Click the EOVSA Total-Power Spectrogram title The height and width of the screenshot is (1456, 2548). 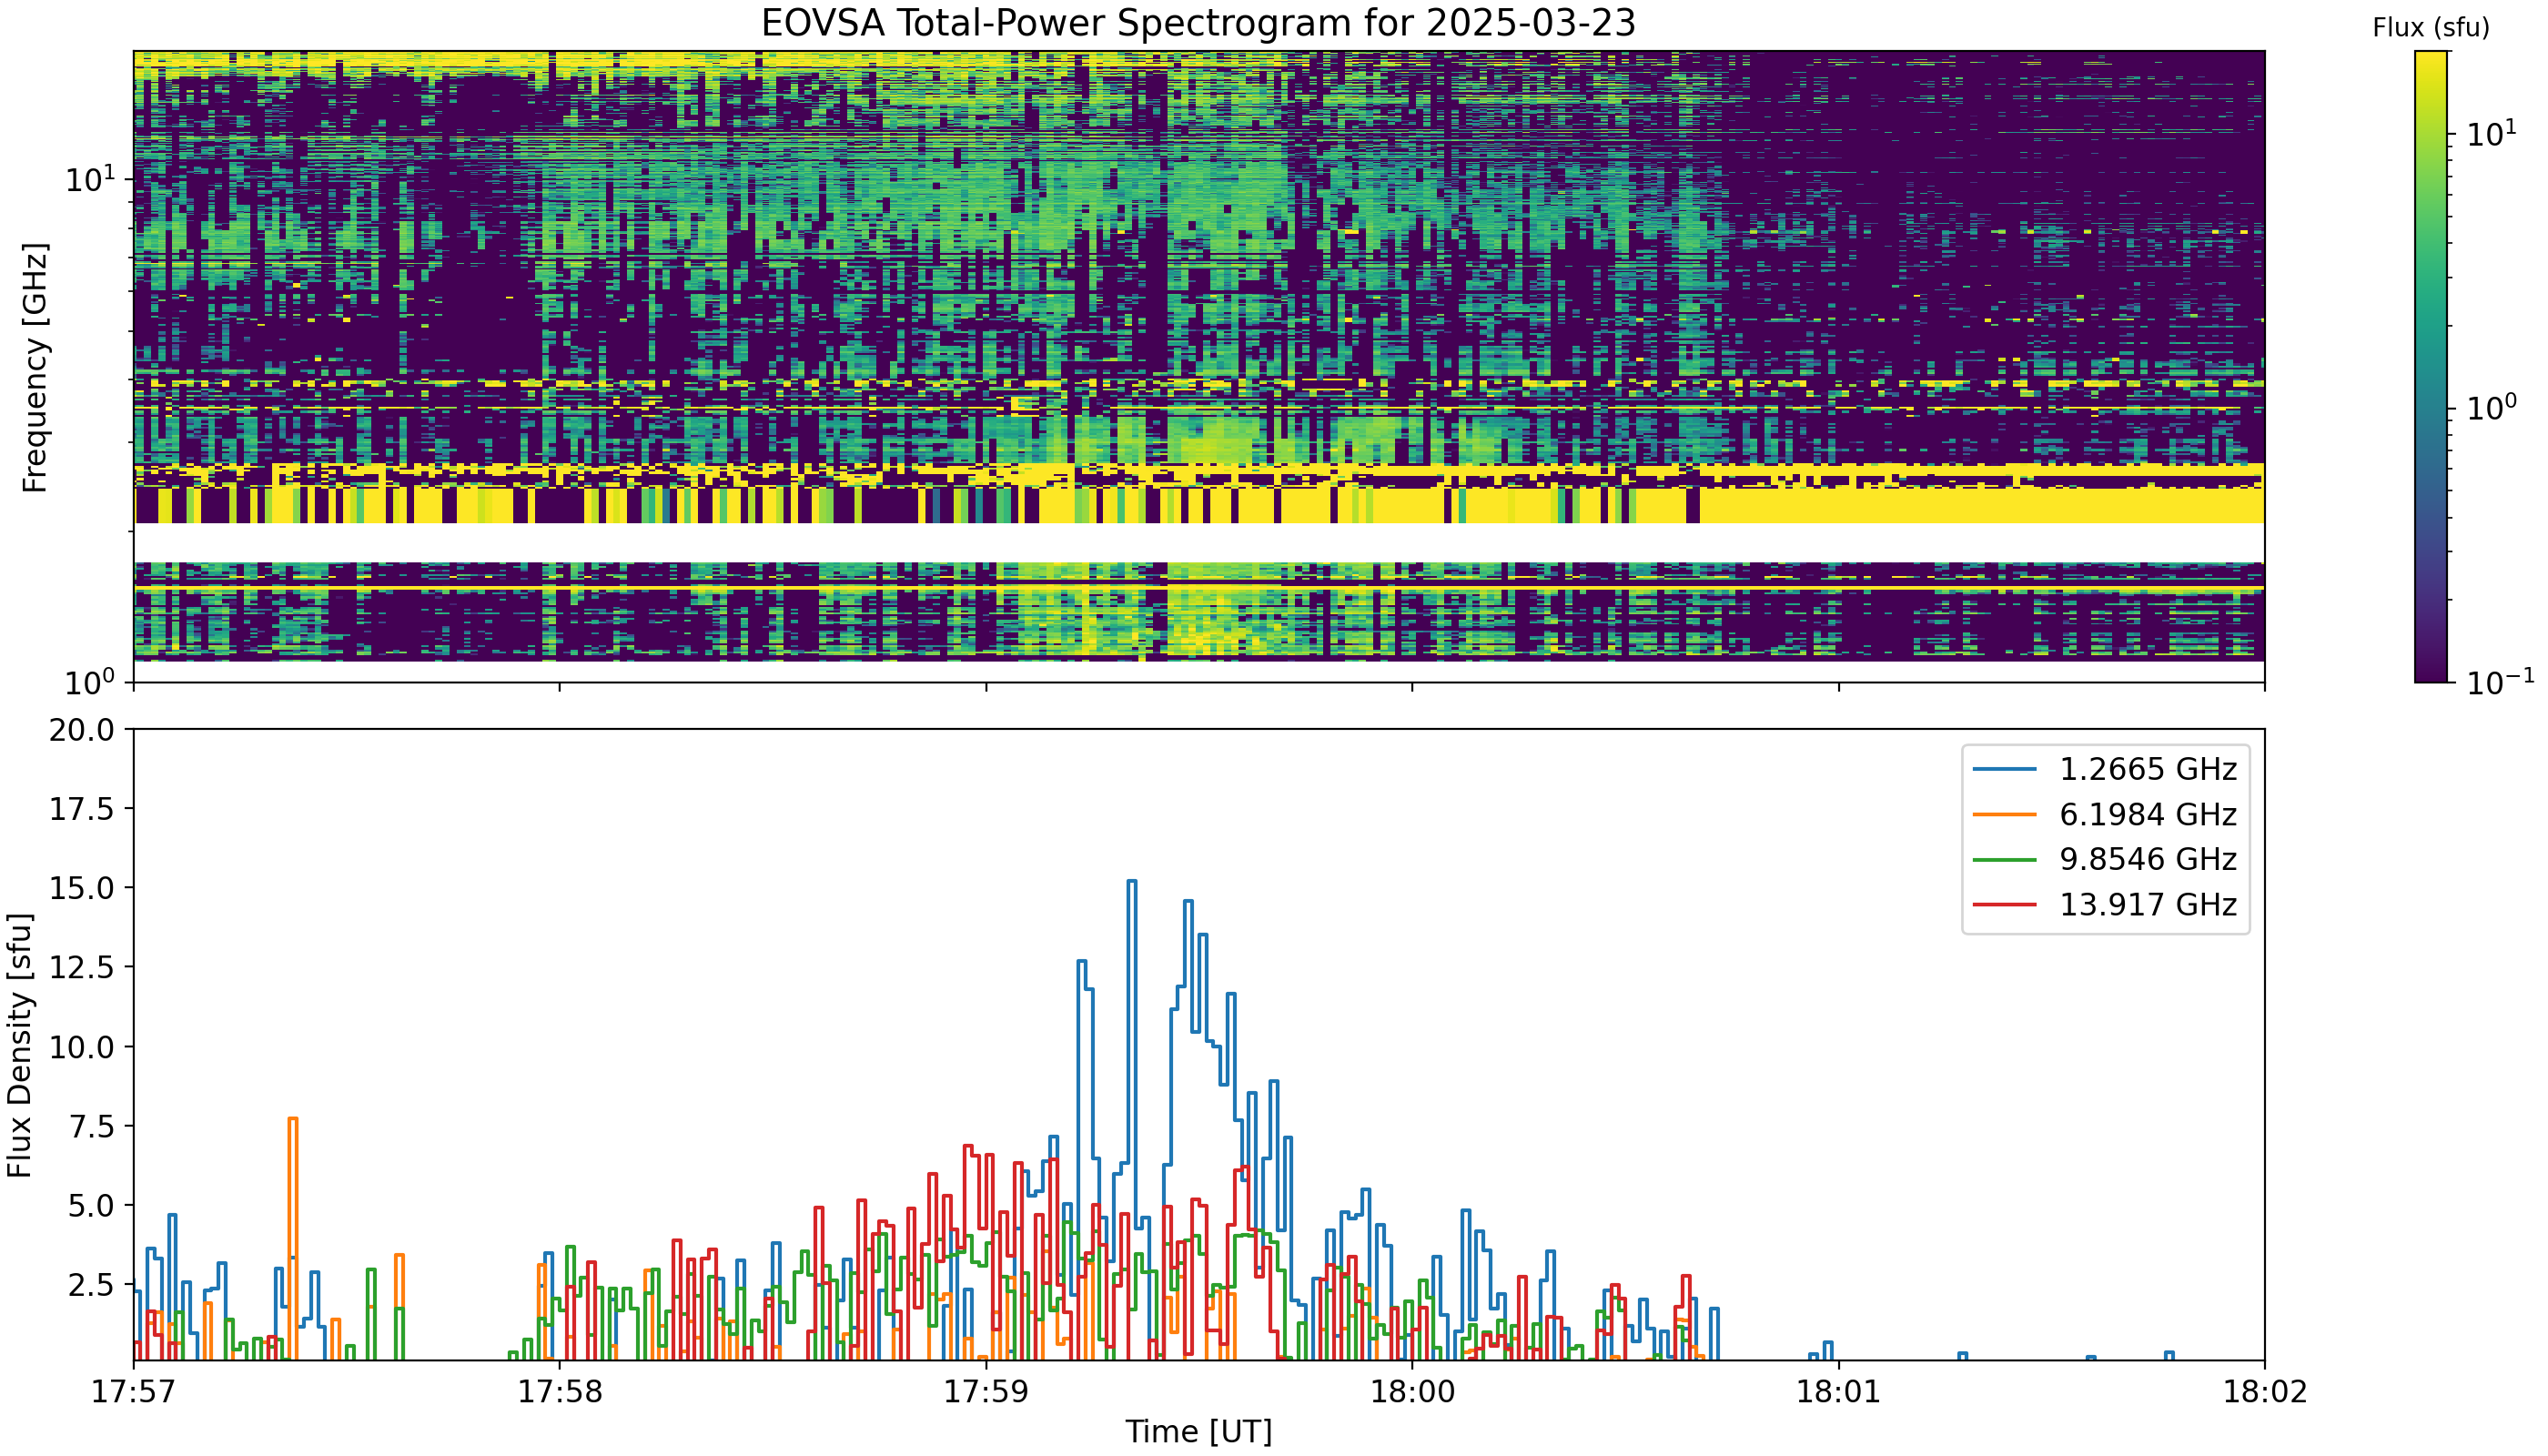coord(1198,22)
